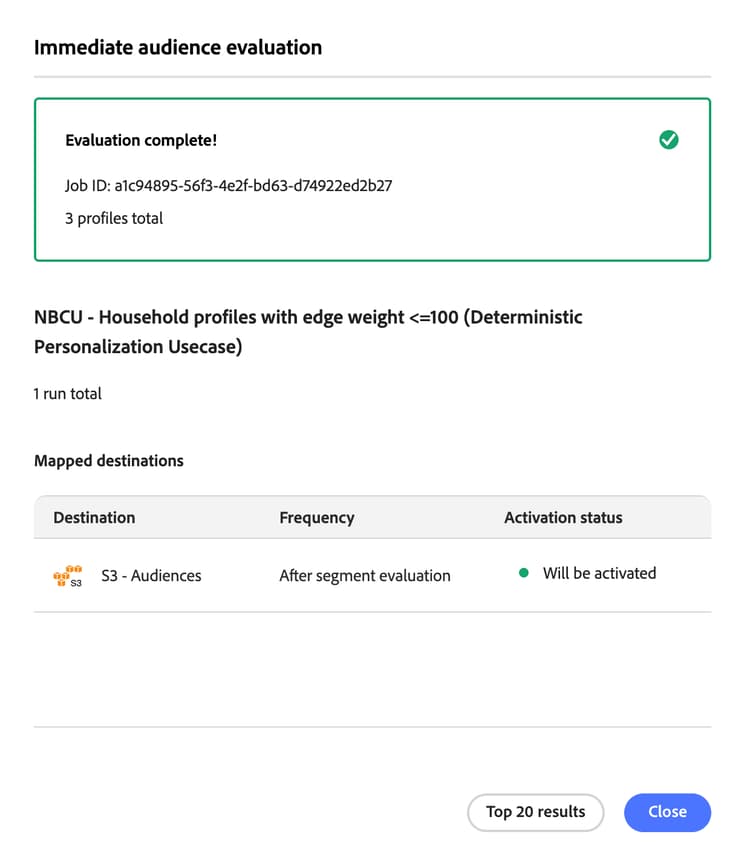Click the Destination column header

click(x=94, y=518)
